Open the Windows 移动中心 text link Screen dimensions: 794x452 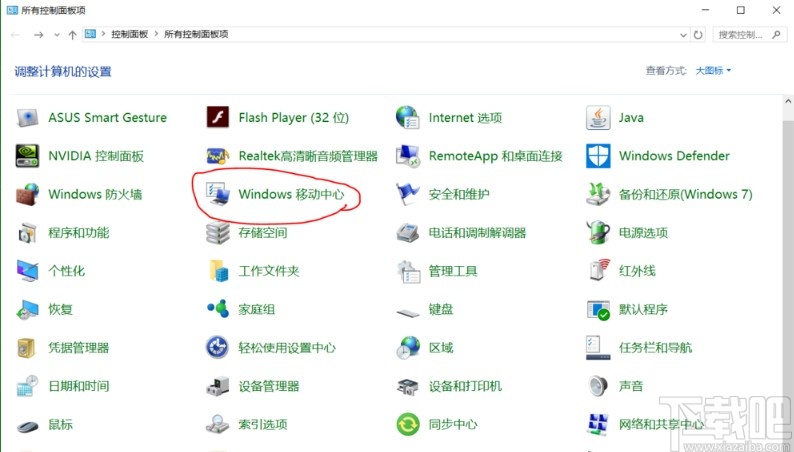[x=291, y=194]
